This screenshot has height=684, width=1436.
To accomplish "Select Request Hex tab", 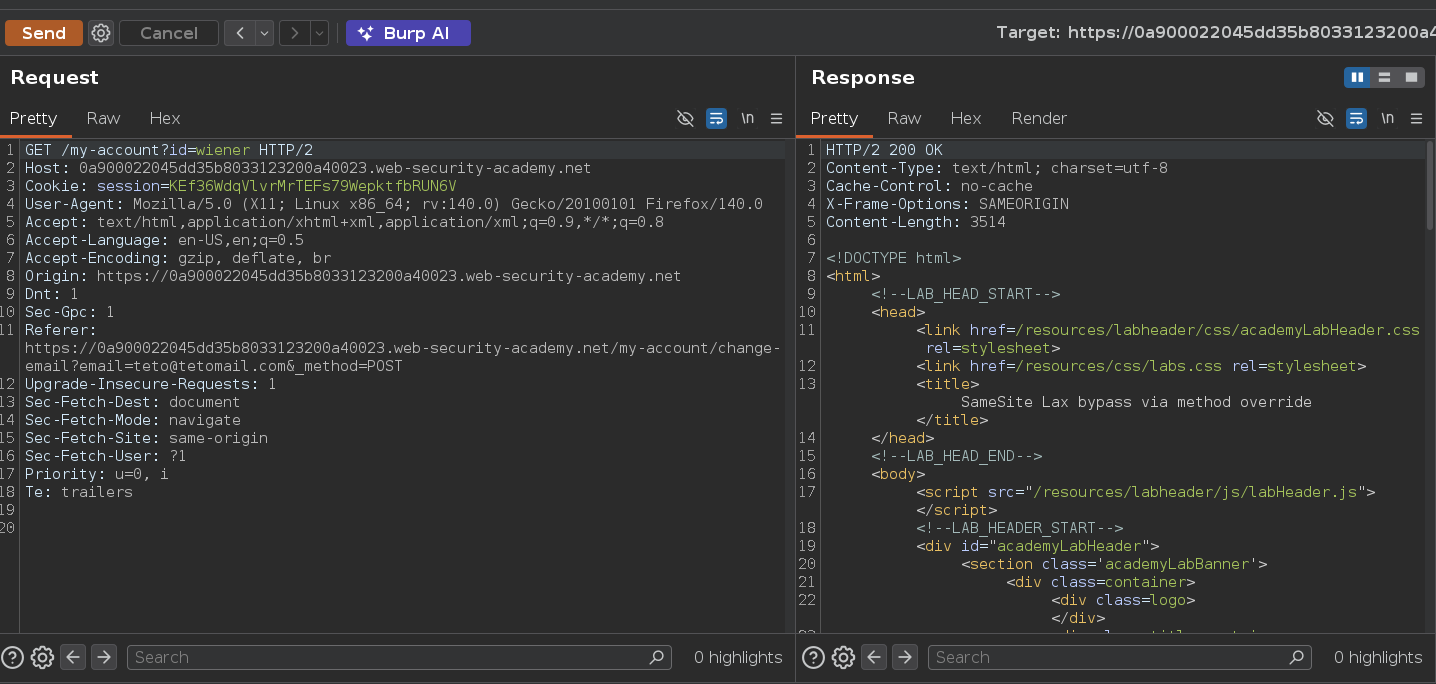I will click(x=165, y=118).
